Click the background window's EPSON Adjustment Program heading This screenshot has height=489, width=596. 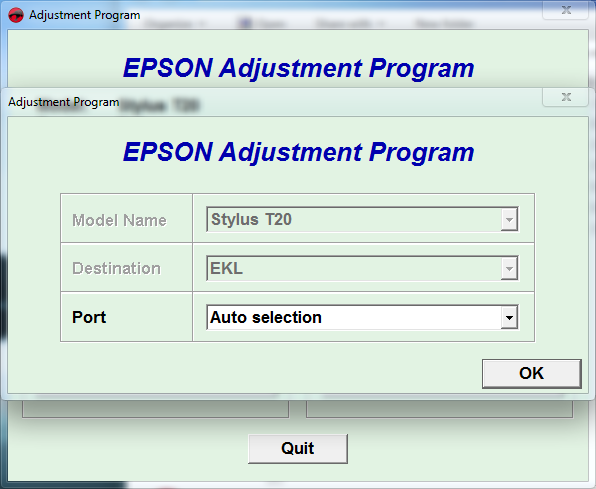point(298,68)
